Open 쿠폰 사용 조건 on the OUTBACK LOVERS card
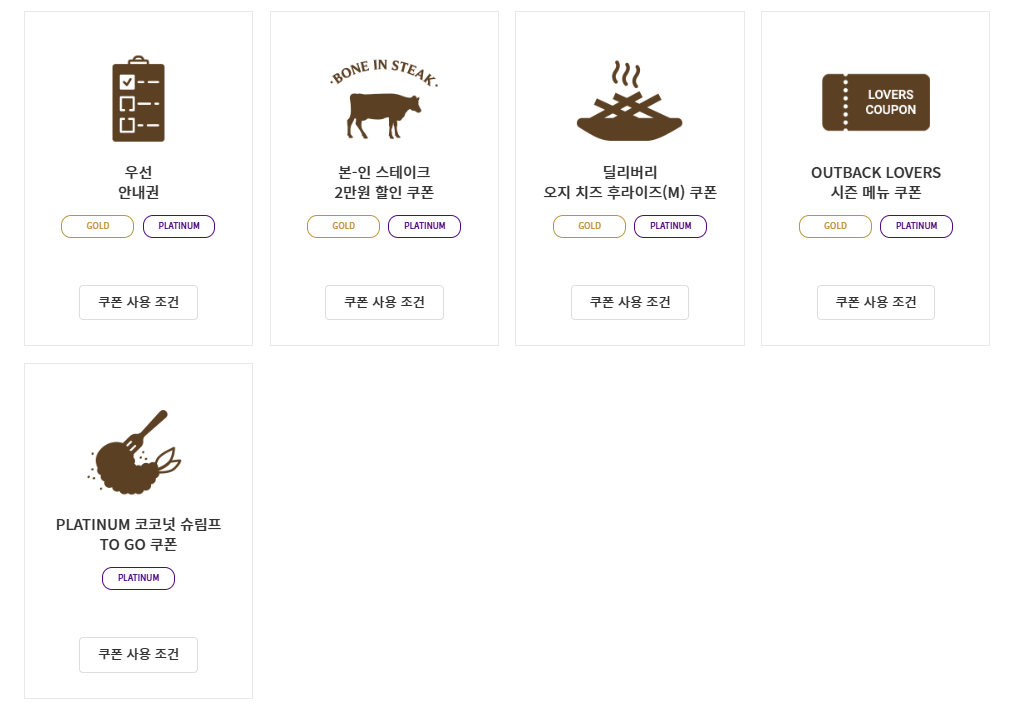The width and height of the screenshot is (1014, 715). tap(875, 302)
